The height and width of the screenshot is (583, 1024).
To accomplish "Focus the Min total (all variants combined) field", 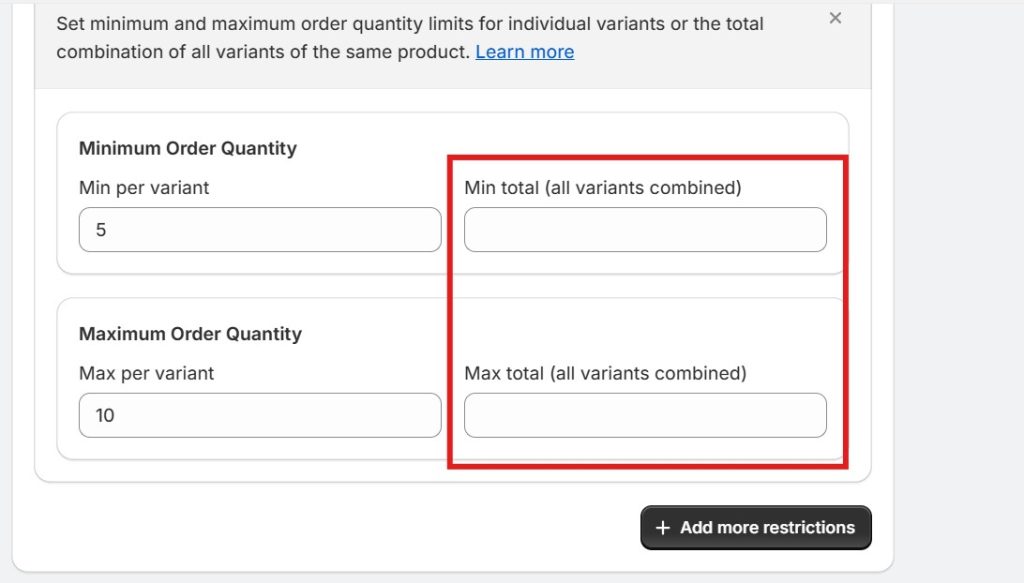I will 645,229.
